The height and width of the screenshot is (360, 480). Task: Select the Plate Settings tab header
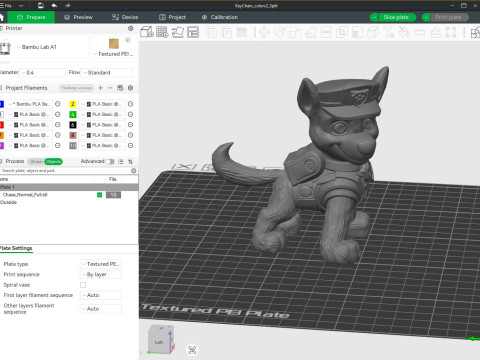pyautogui.click(x=16, y=248)
